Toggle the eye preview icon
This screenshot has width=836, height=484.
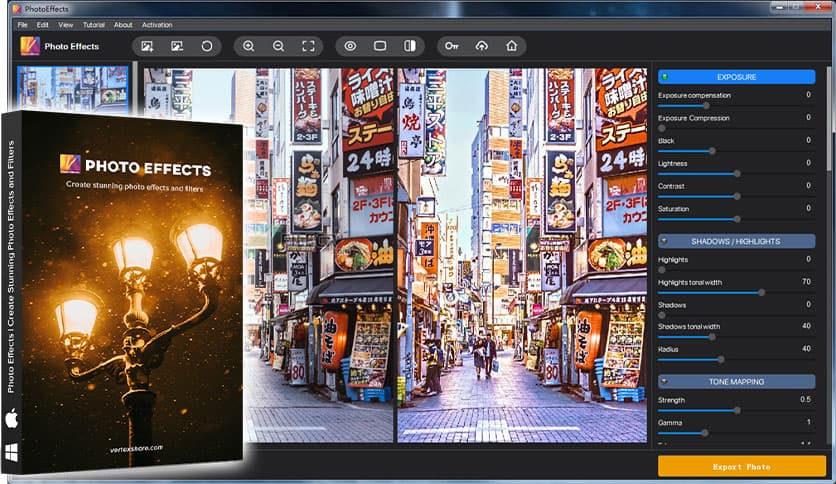(350, 46)
